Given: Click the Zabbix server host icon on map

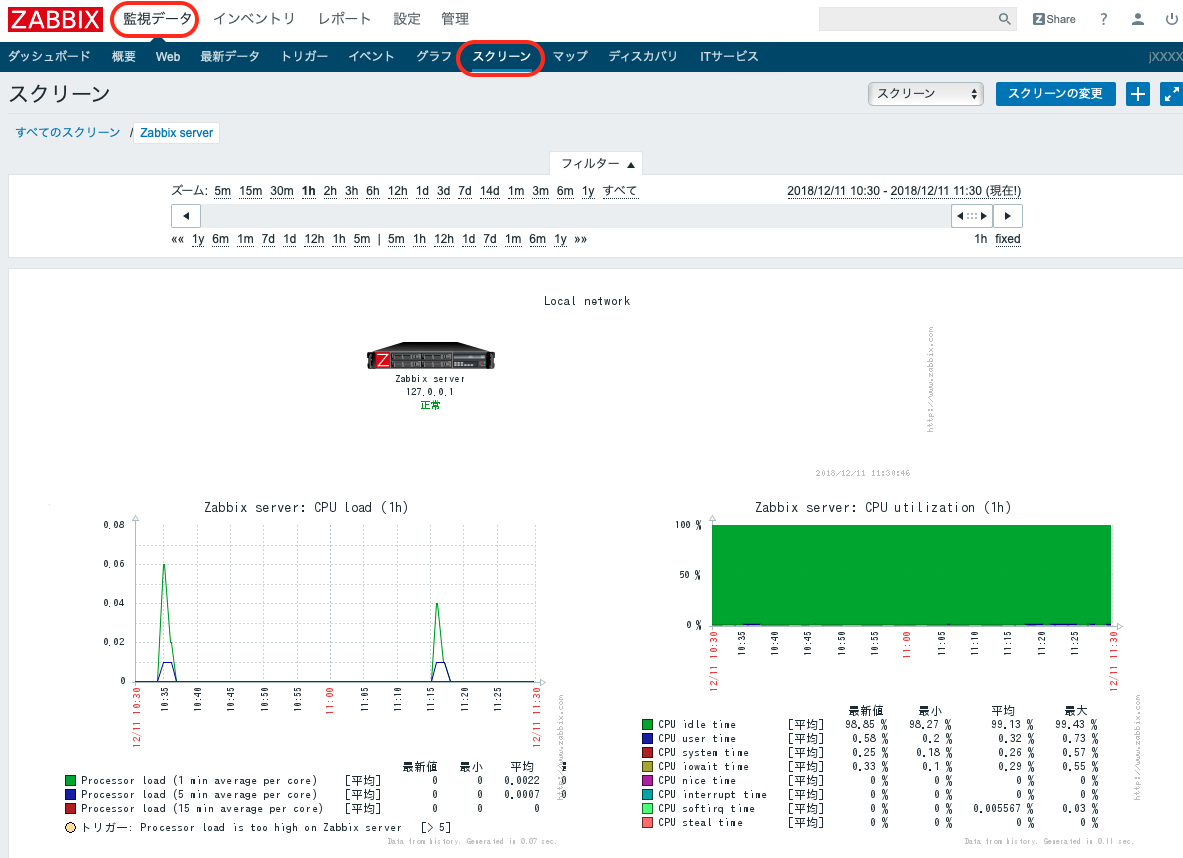Looking at the screenshot, I should [431, 358].
